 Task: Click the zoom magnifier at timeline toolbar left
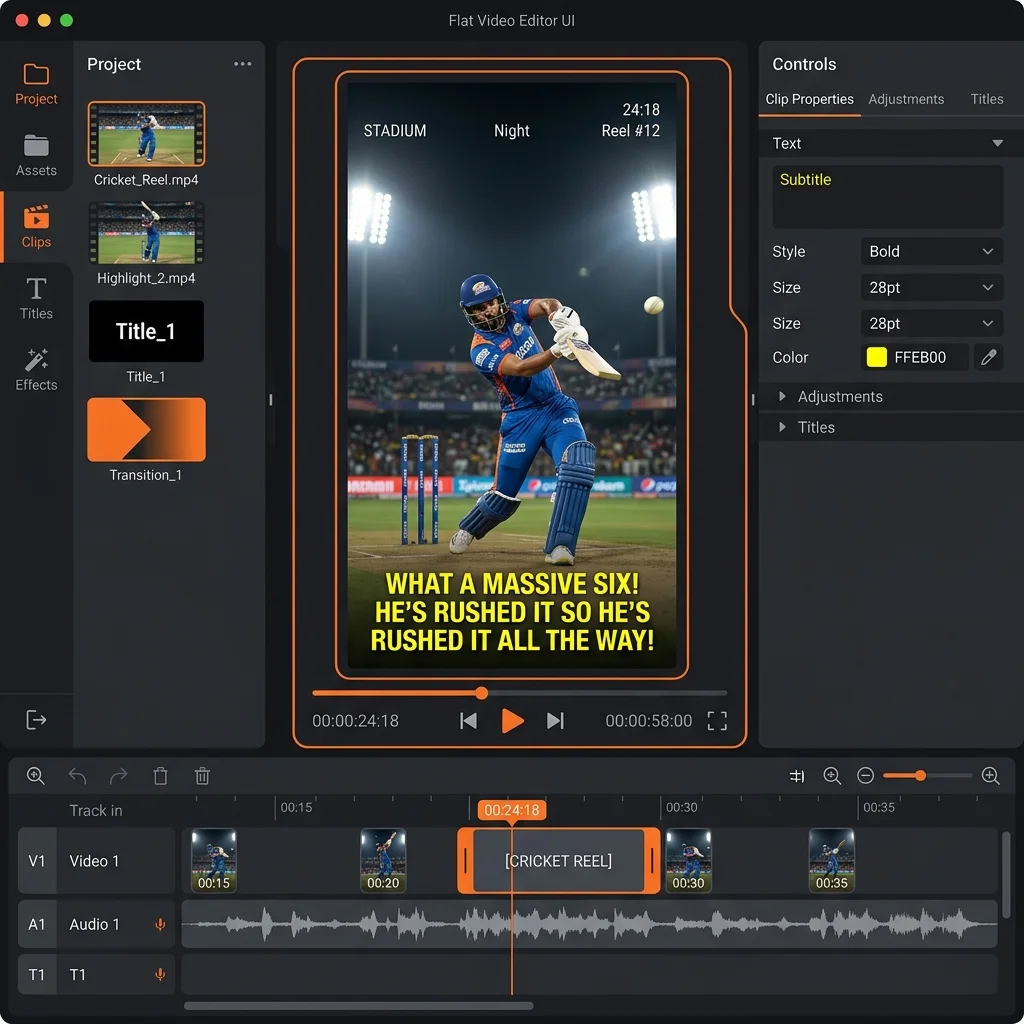(x=35, y=776)
